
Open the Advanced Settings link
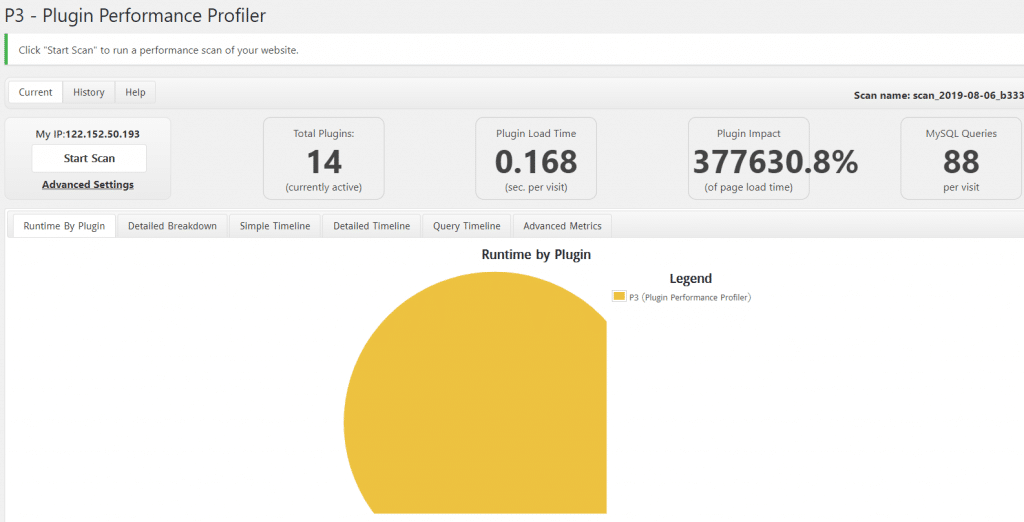click(88, 184)
